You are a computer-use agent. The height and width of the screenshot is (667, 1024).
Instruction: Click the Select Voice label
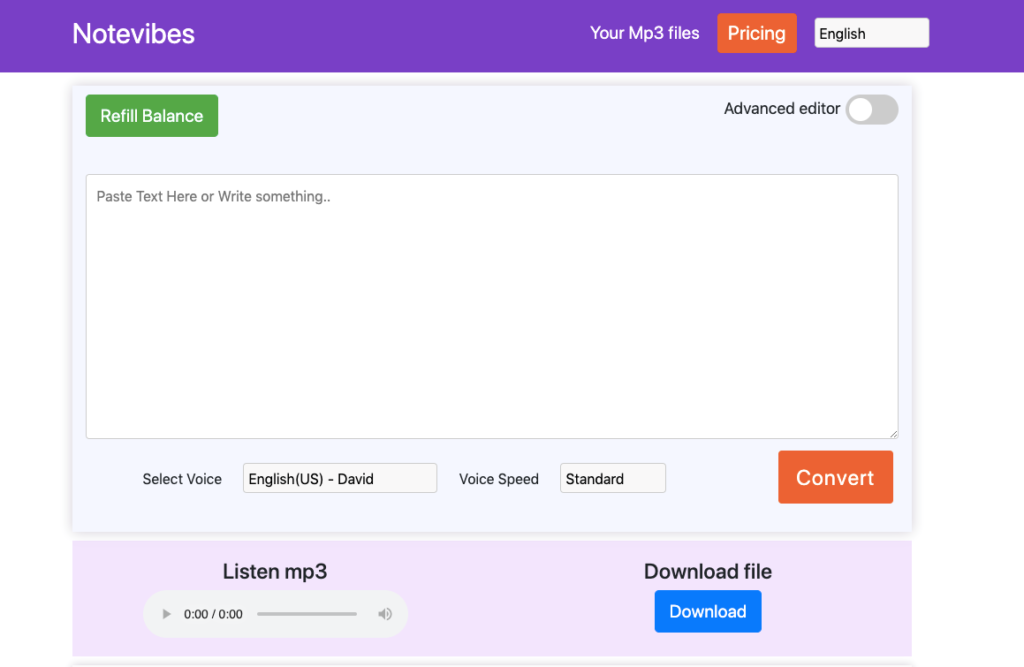click(x=182, y=479)
